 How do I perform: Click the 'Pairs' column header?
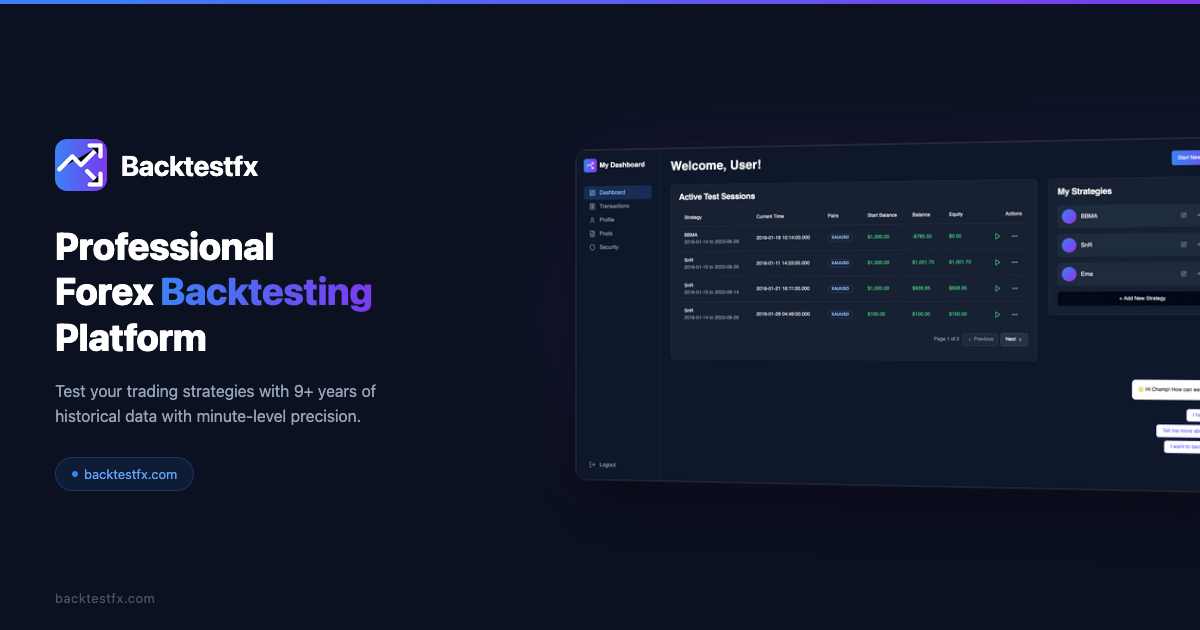(834, 216)
